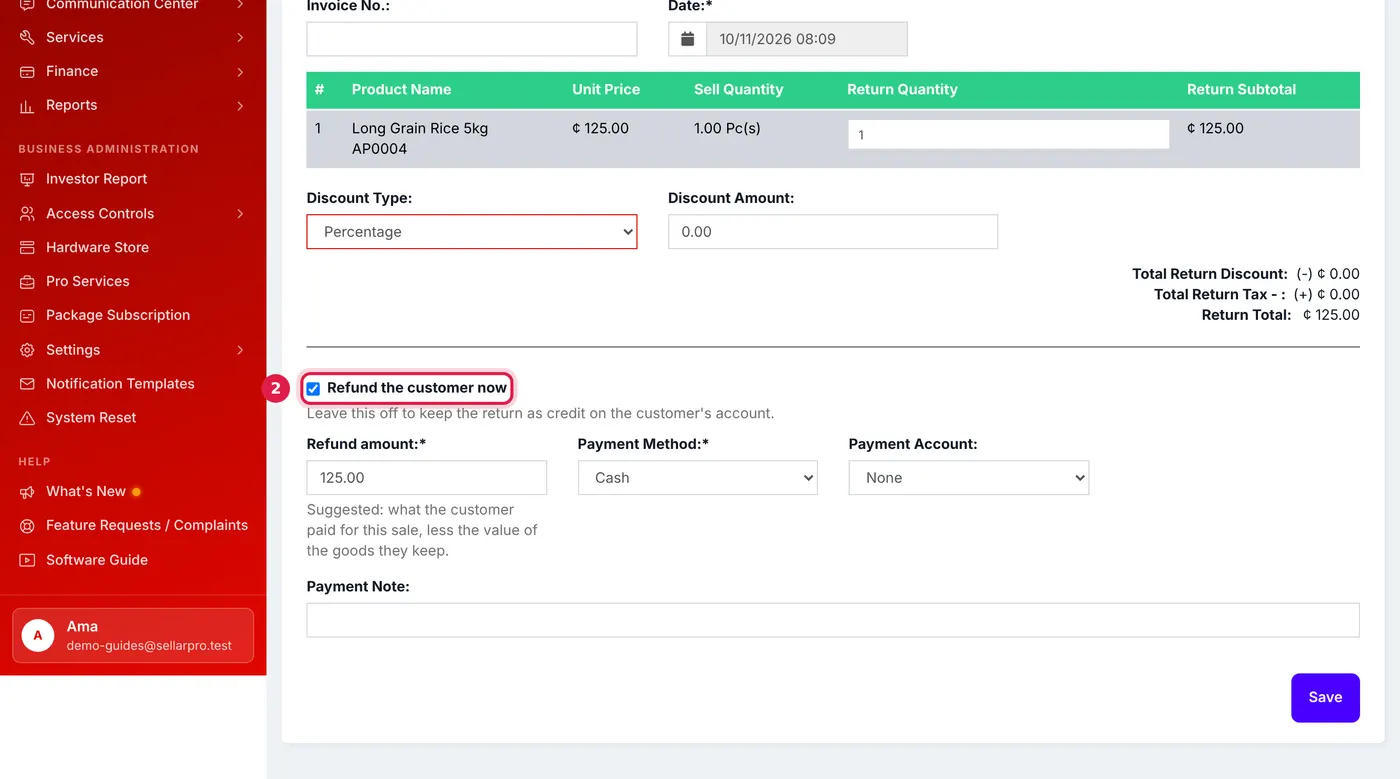The image size is (1400, 779).
Task: Click the Finance card icon
Action: point(27,71)
